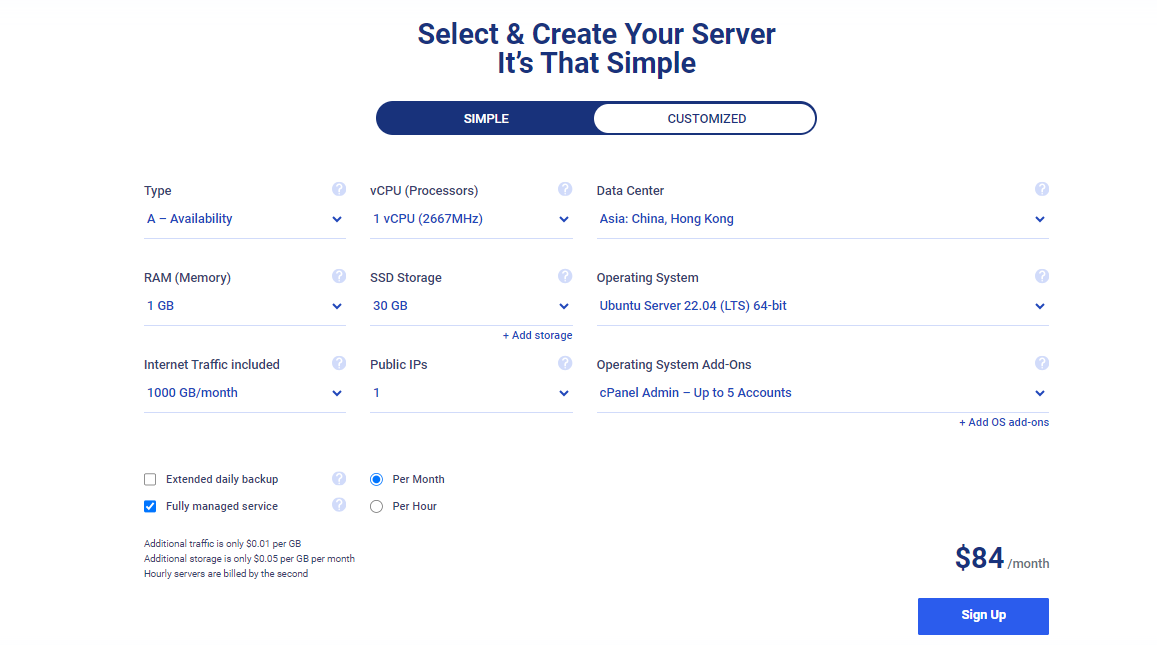Open OS Add-Ons dropdown showing cPanel Admin
Screen dimensions: 1157x645
pyautogui.click(x=823, y=393)
